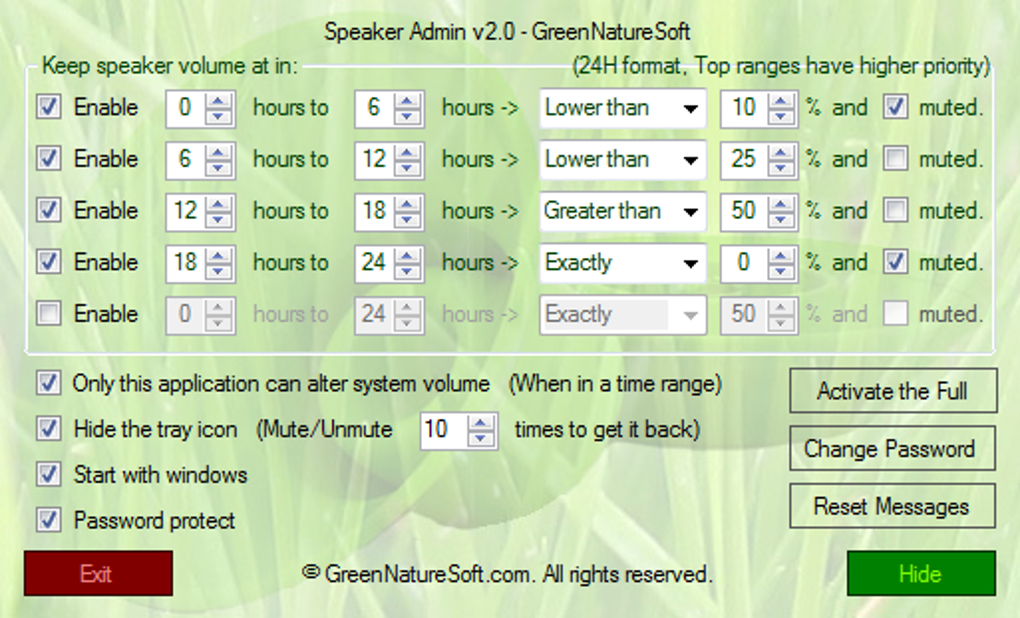1020x618 pixels.
Task: Decrease end hour 24 in fourth row
Action: tap(407, 271)
